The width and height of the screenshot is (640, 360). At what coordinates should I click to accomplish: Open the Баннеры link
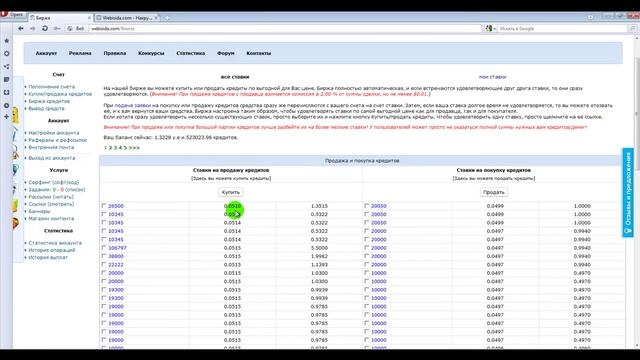click(x=39, y=211)
